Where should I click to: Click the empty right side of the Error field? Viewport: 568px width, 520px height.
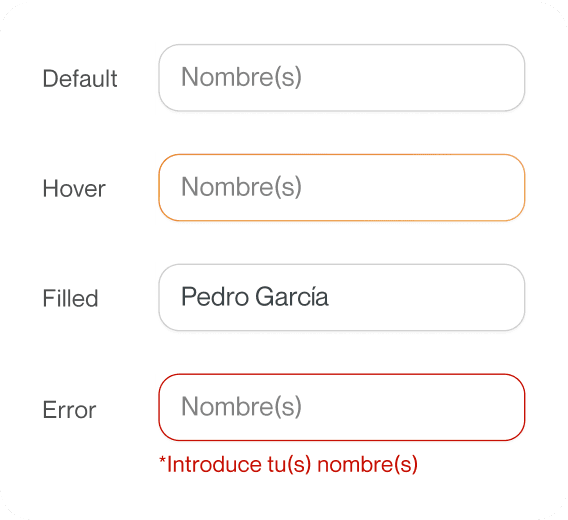tap(413, 407)
